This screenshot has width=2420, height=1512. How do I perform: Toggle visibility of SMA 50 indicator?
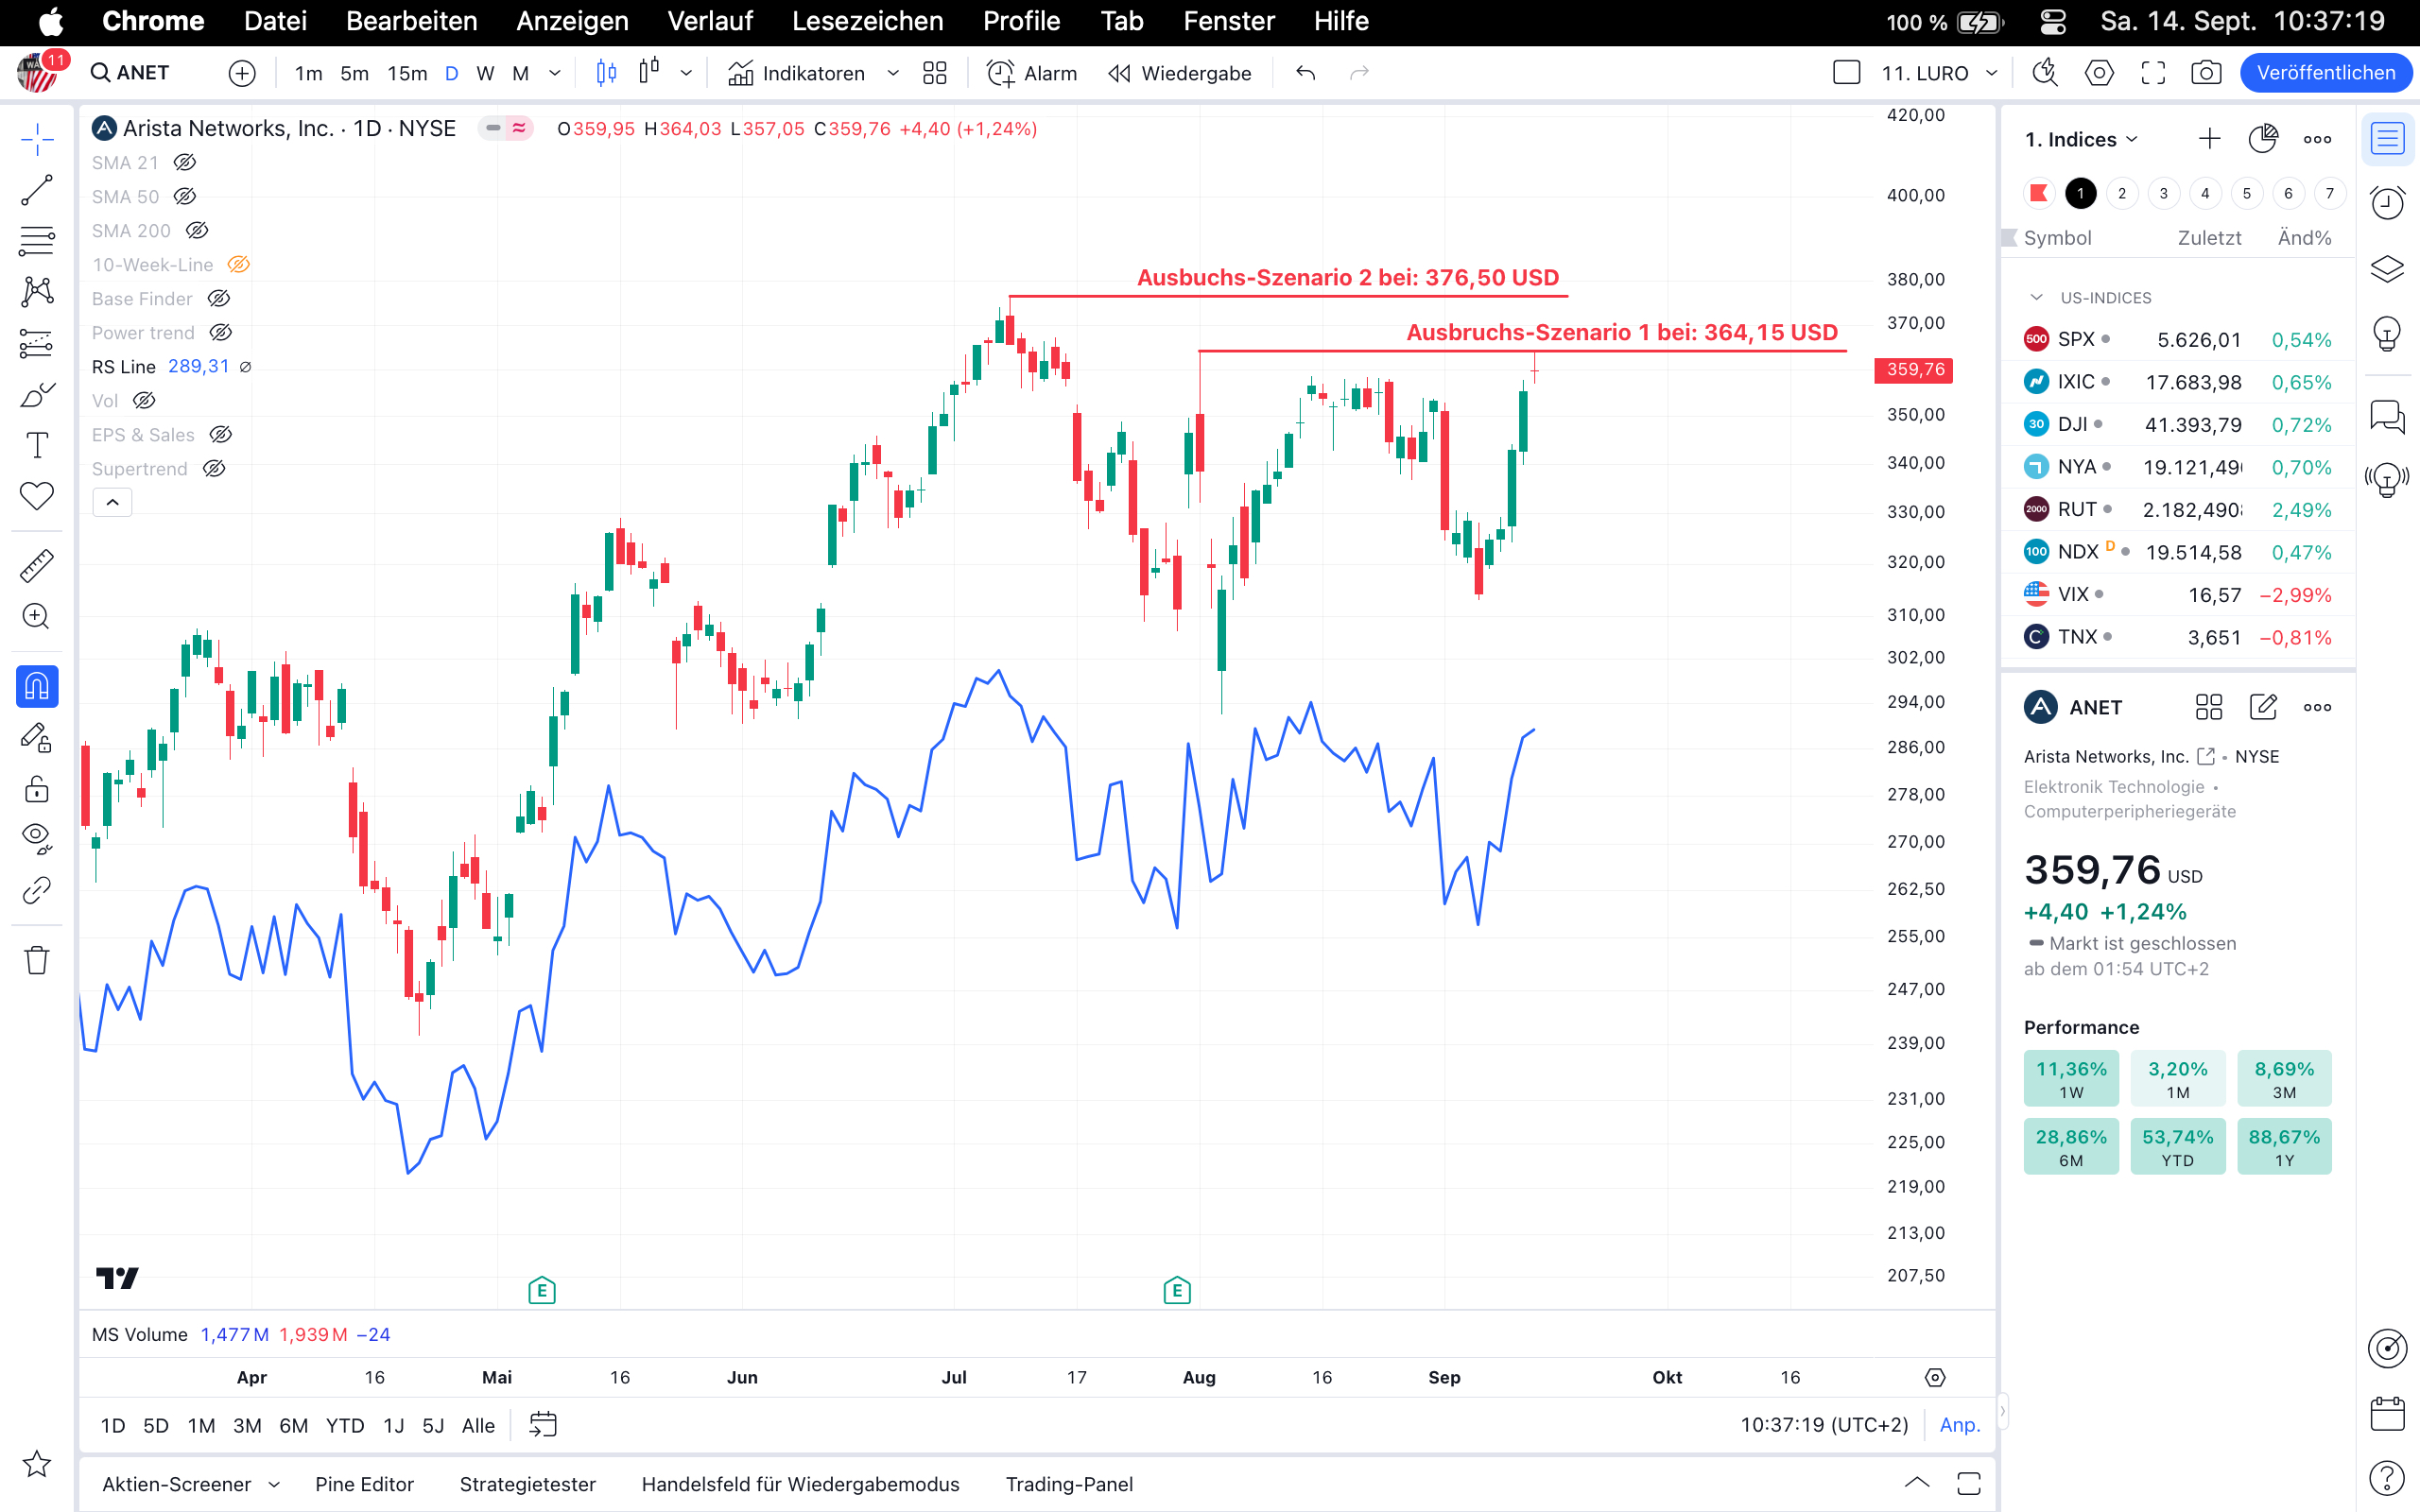tap(185, 197)
